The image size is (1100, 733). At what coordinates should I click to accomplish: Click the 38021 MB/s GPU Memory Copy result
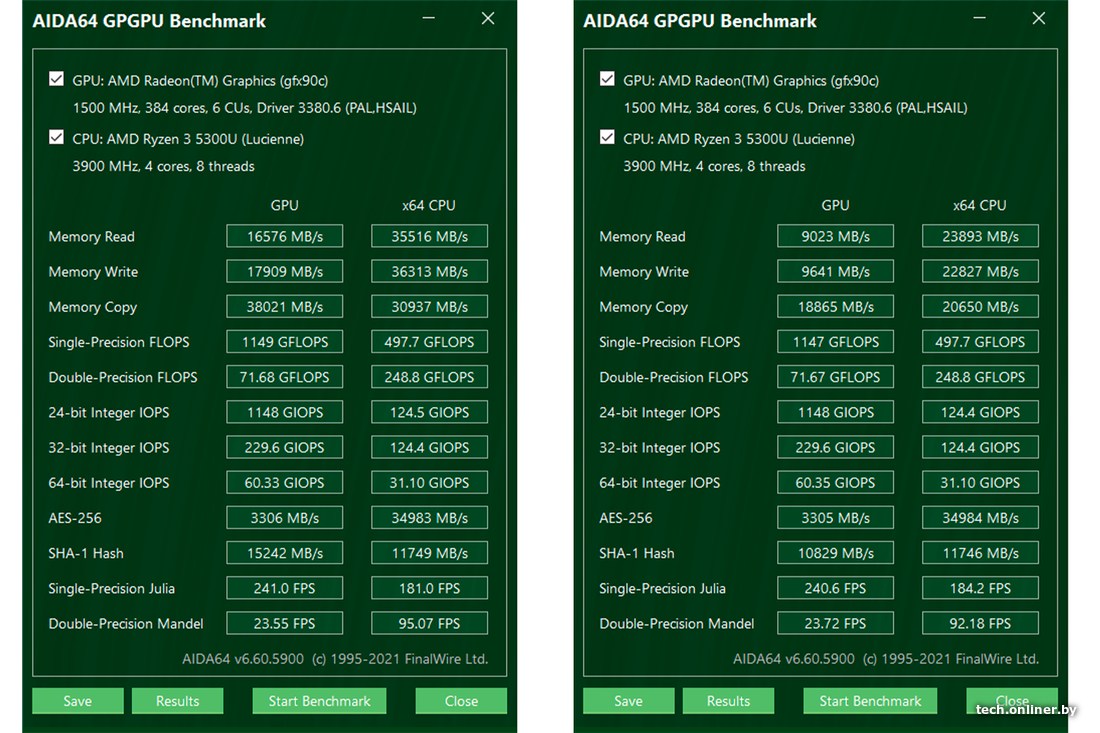point(284,307)
